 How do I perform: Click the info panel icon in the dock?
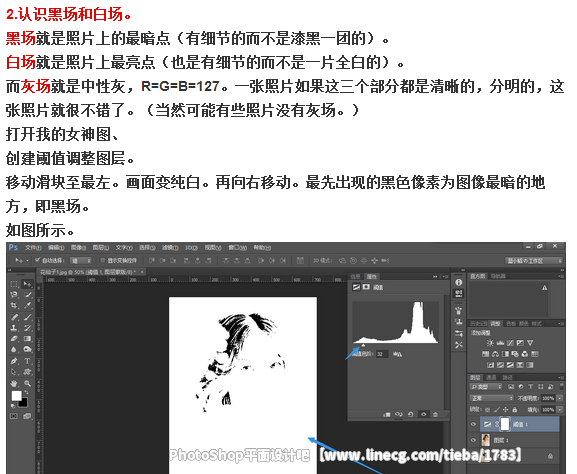pyautogui.click(x=459, y=282)
